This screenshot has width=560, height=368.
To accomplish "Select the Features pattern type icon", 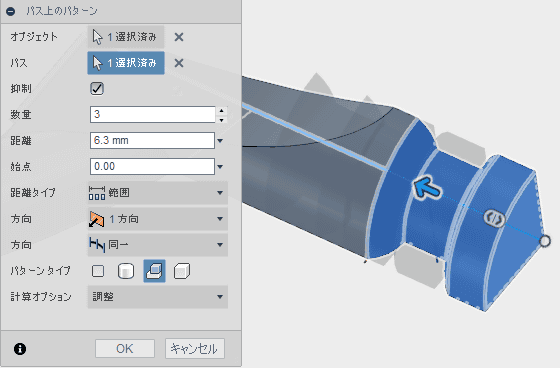I will [x=154, y=271].
